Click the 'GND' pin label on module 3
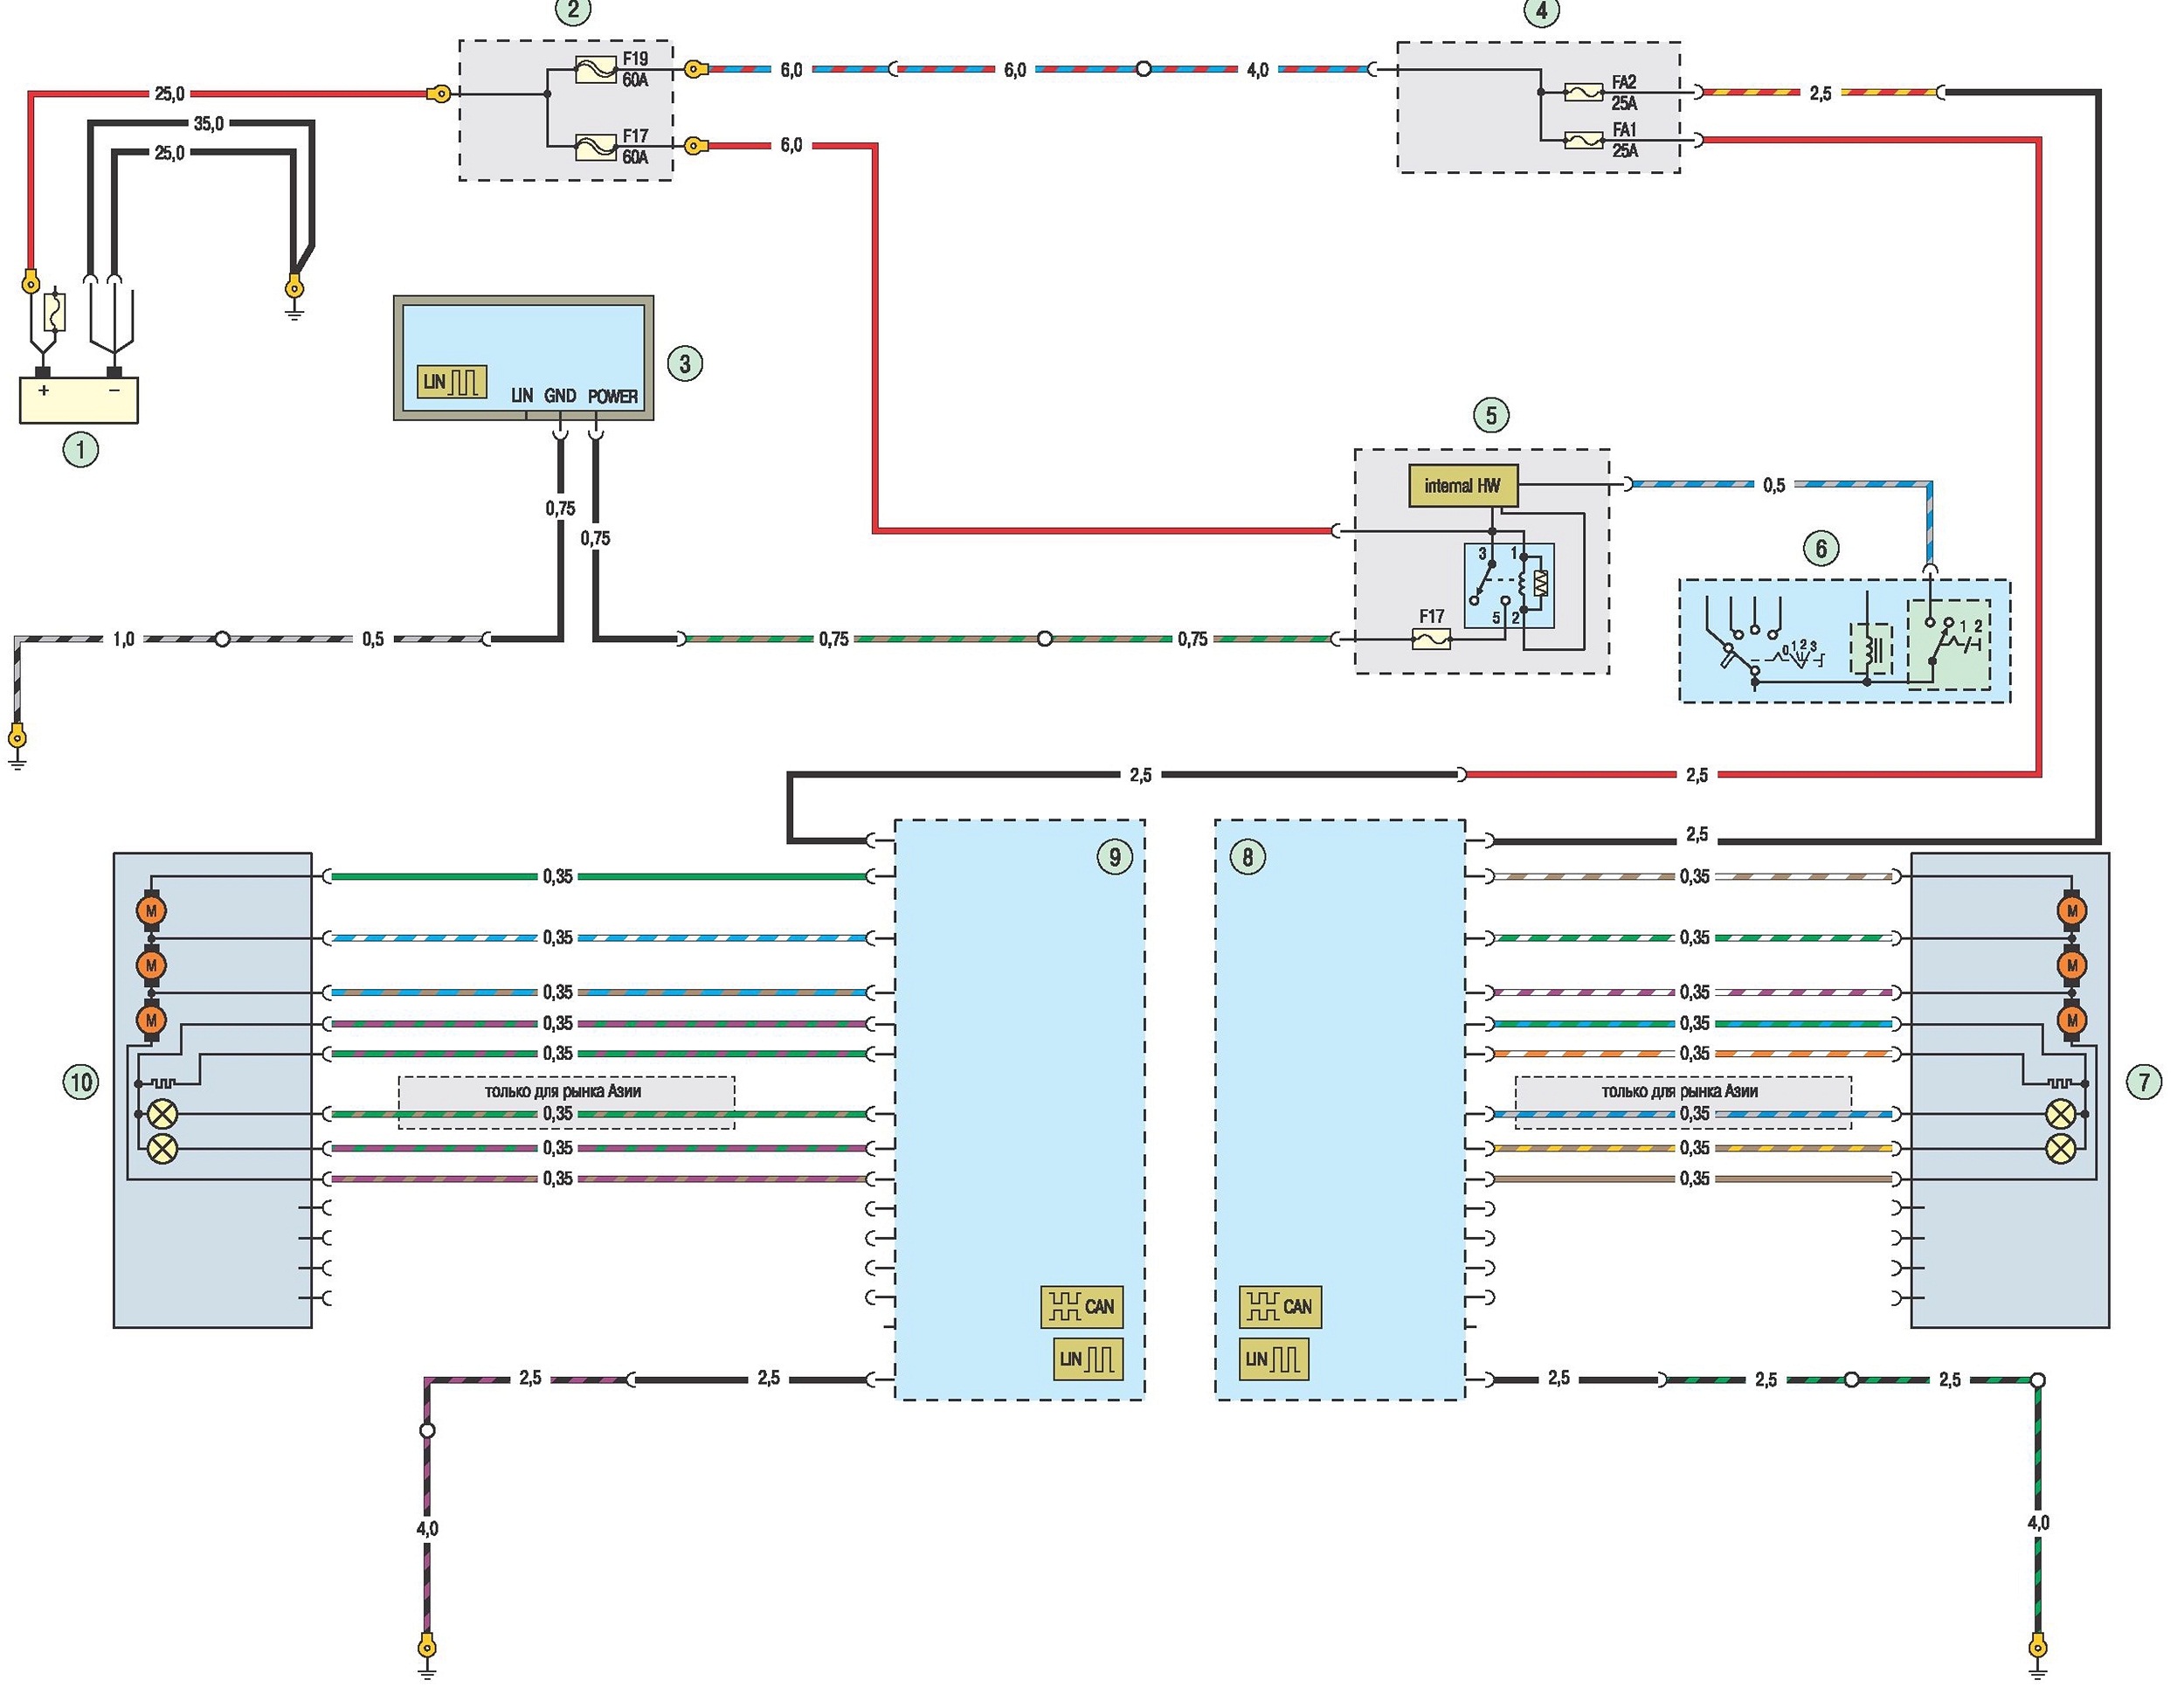This screenshot has width=2184, height=1701. click(x=560, y=396)
